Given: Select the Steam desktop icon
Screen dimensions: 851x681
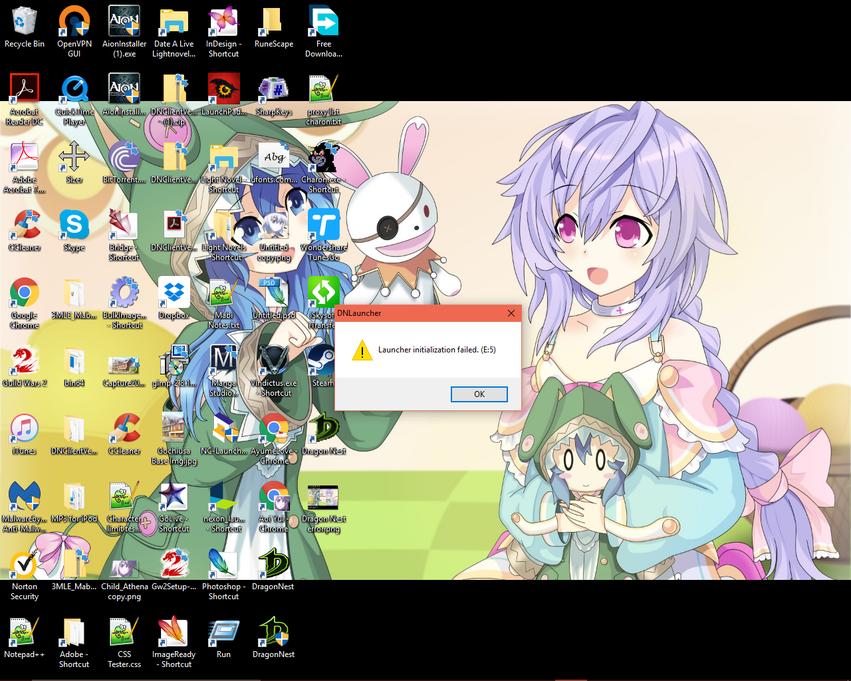Looking at the screenshot, I should pyautogui.click(x=323, y=360).
